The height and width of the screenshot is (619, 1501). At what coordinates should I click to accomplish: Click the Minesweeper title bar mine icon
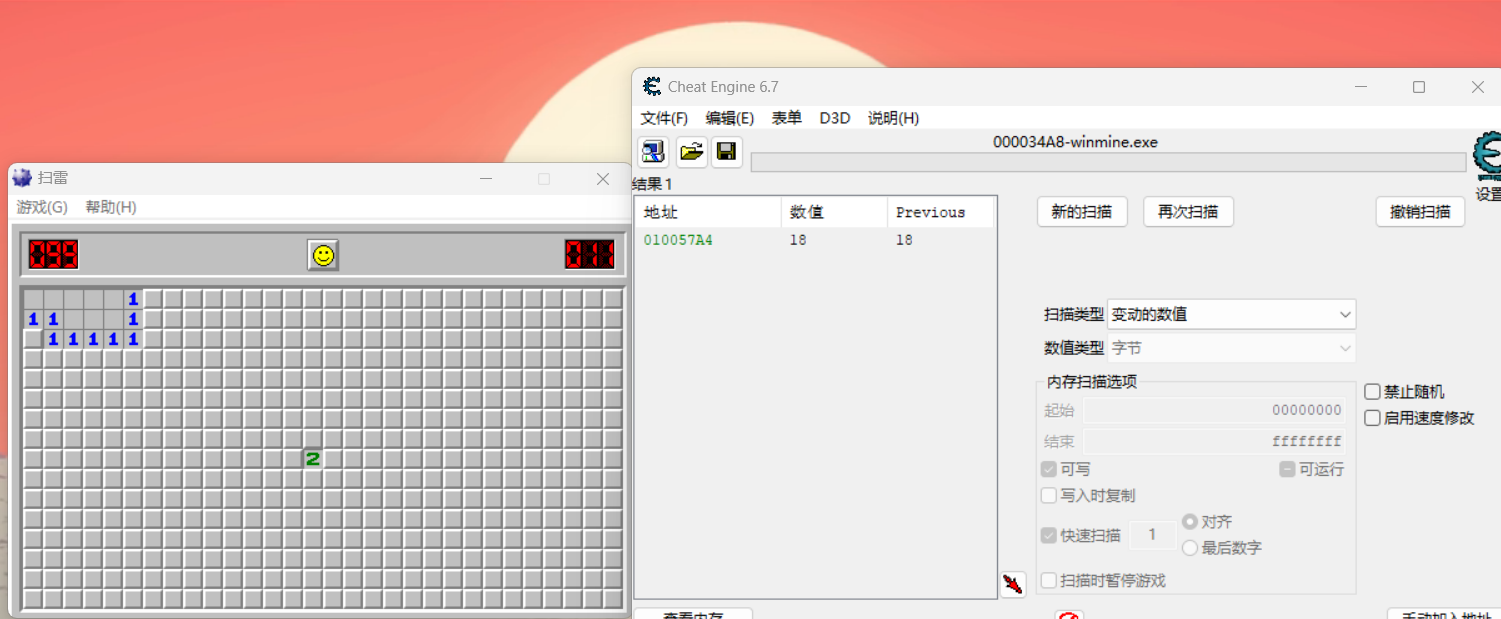click(22, 178)
